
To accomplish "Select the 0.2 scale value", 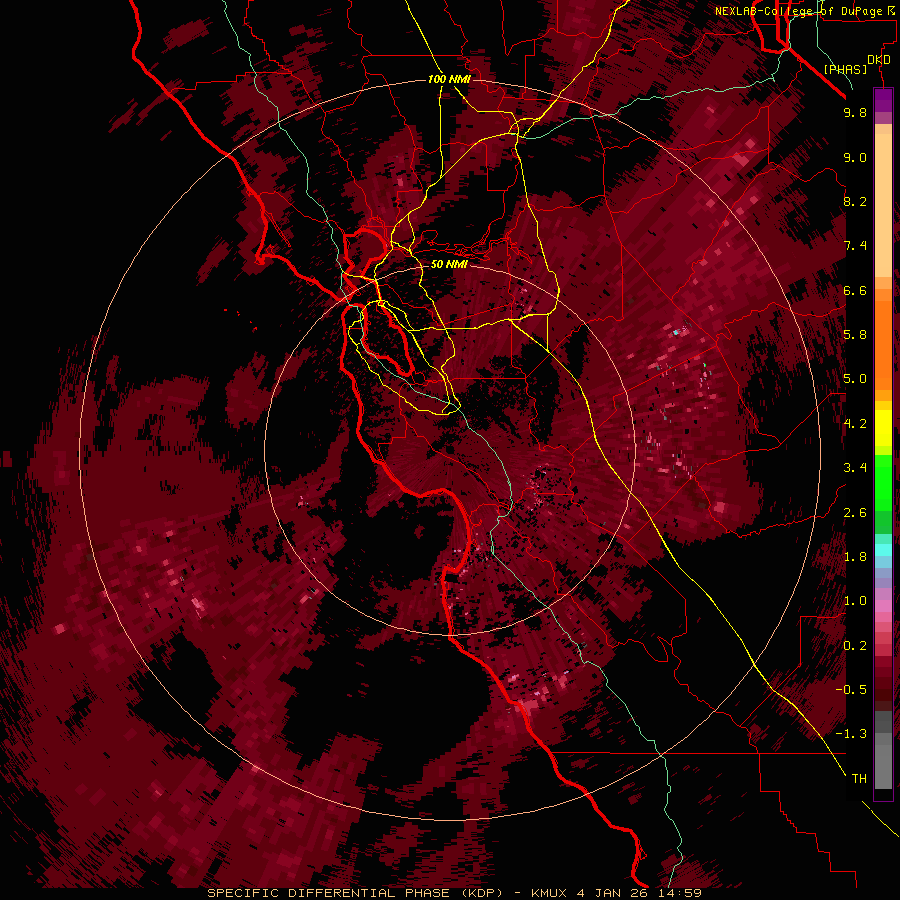I will click(855, 646).
